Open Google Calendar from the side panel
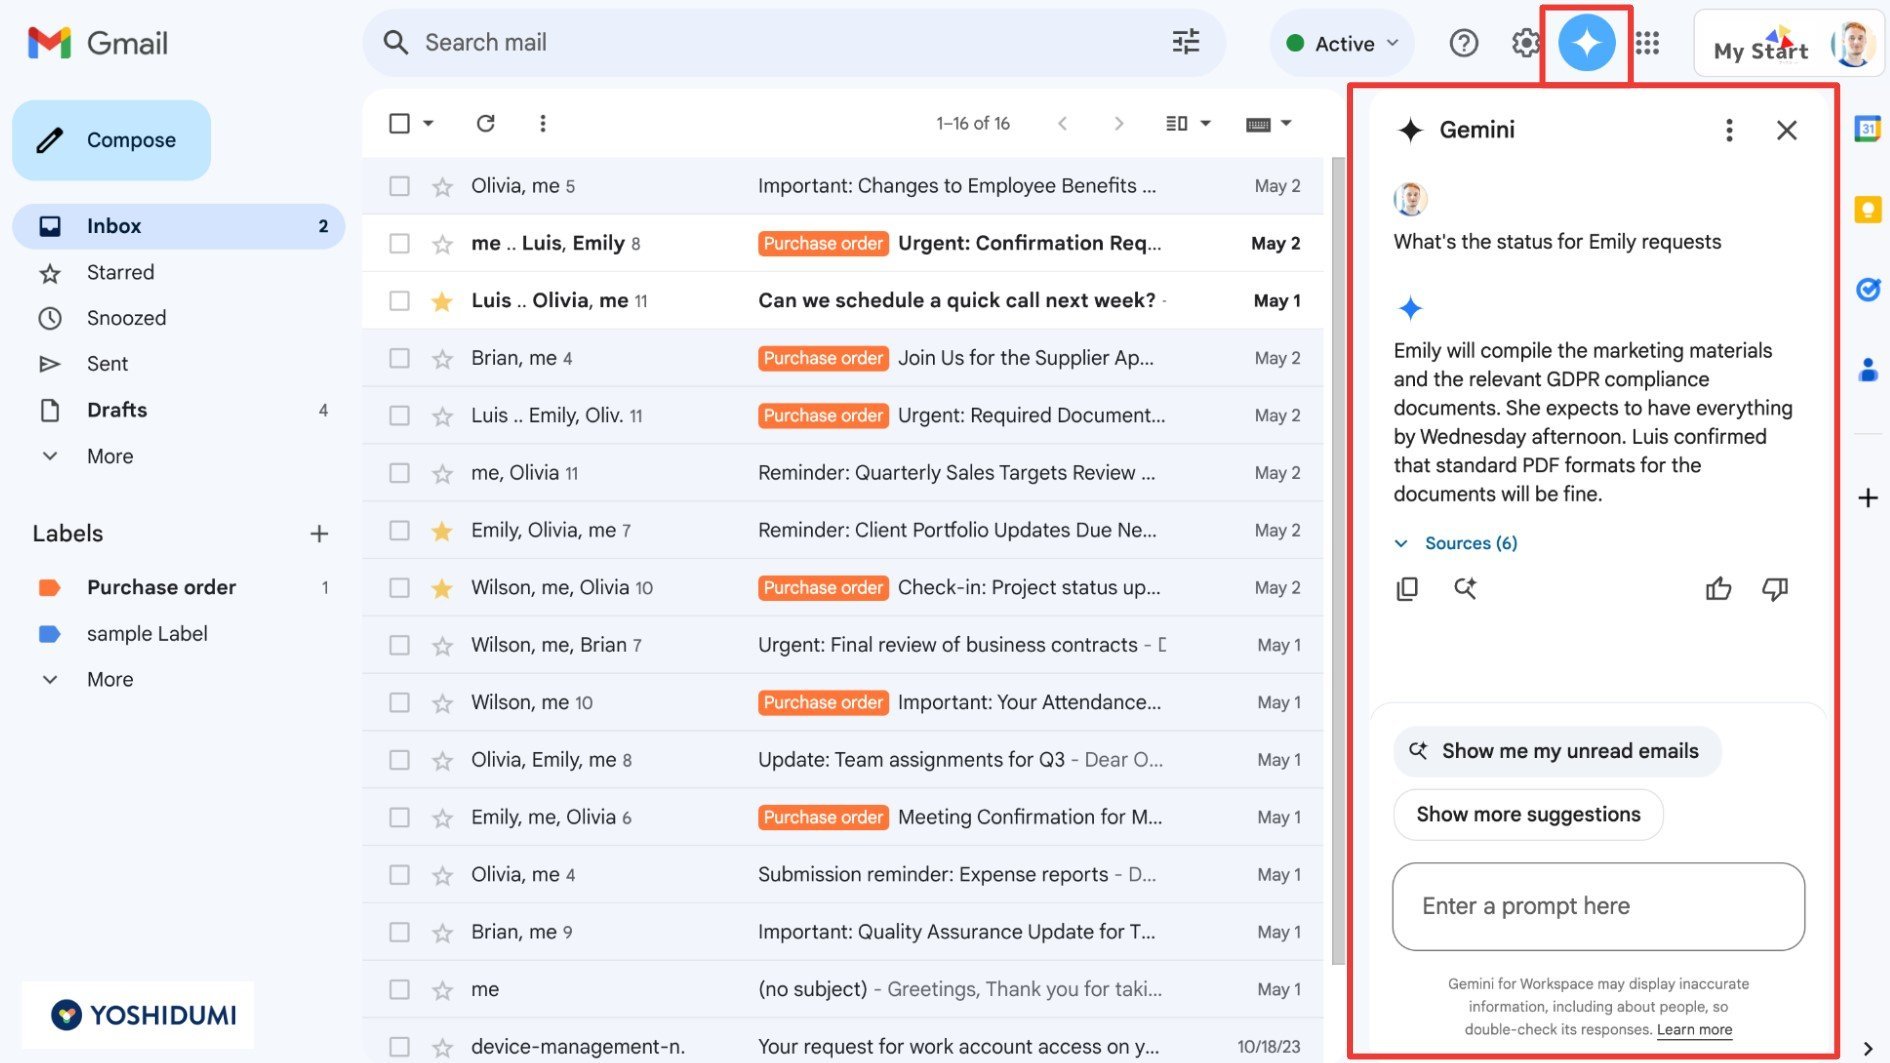The height and width of the screenshot is (1063, 1890). [1867, 129]
